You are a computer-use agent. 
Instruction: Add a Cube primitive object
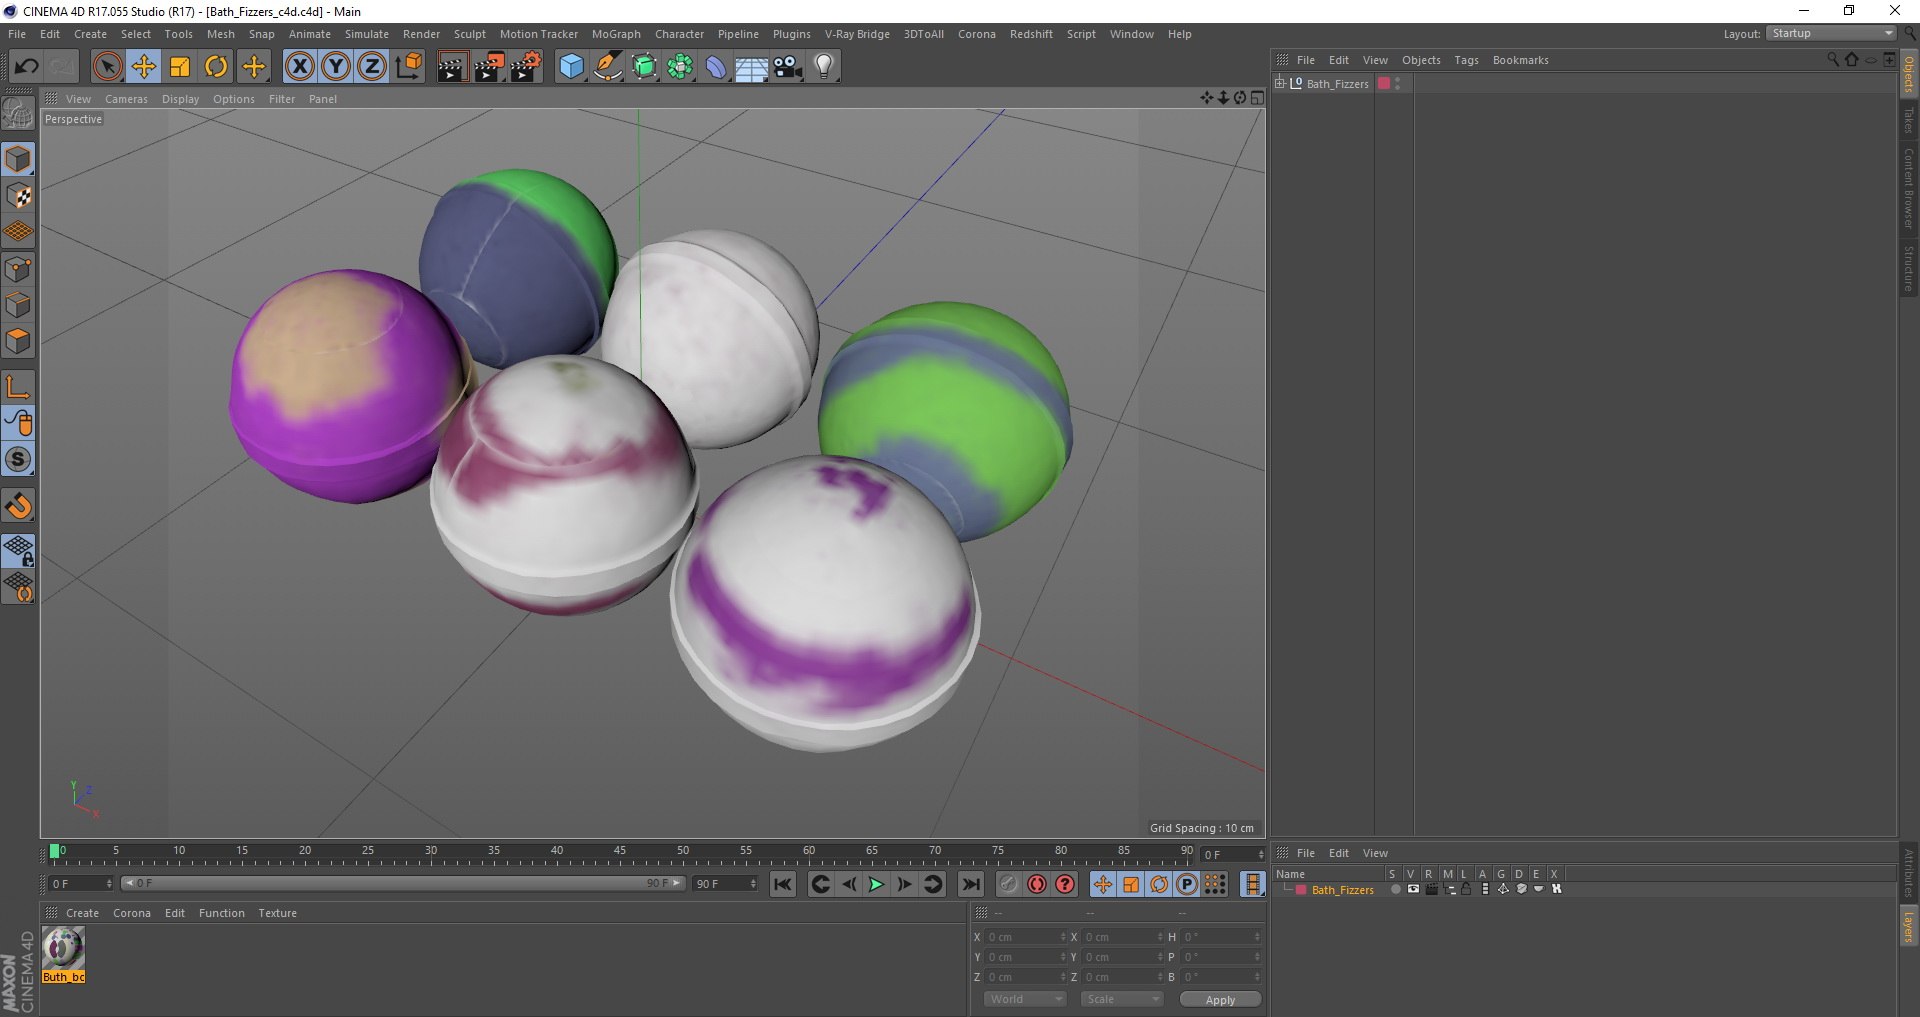[x=571, y=67]
